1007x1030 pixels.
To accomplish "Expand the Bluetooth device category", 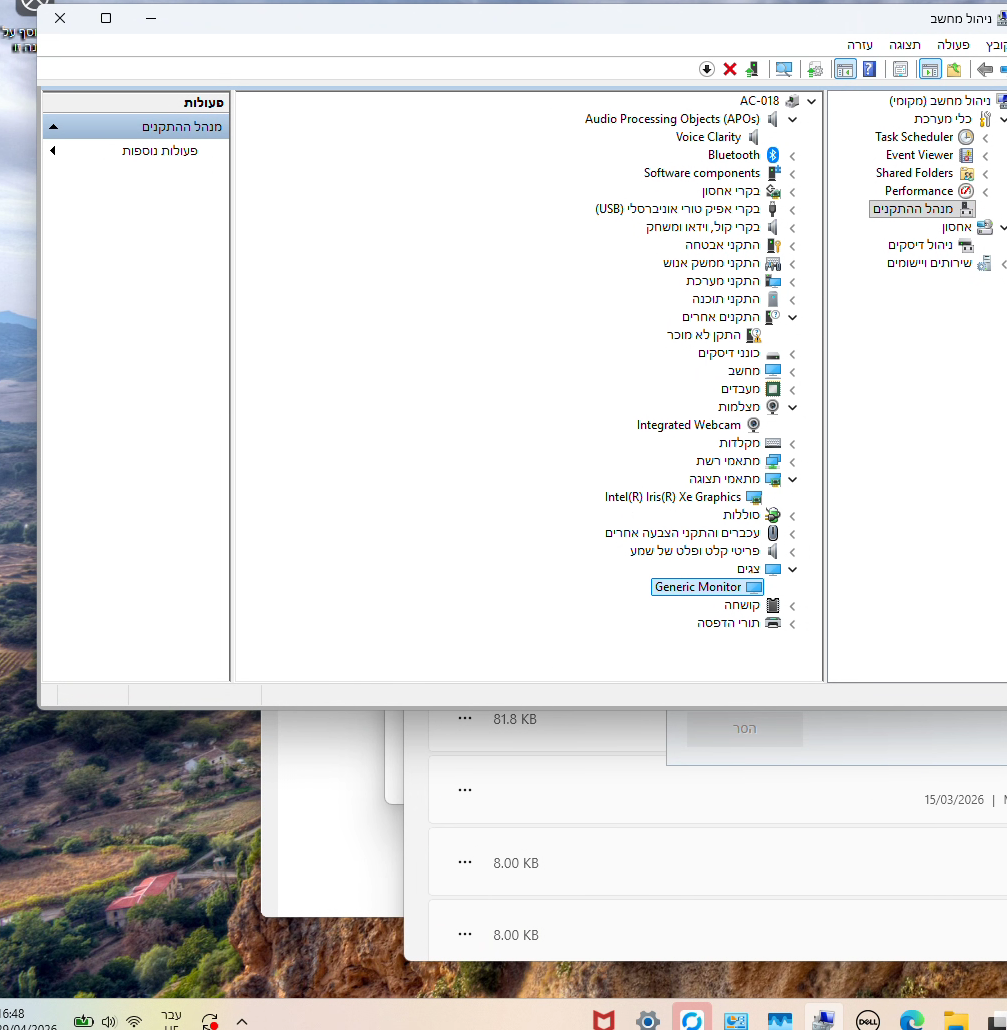I will click(x=792, y=156).
